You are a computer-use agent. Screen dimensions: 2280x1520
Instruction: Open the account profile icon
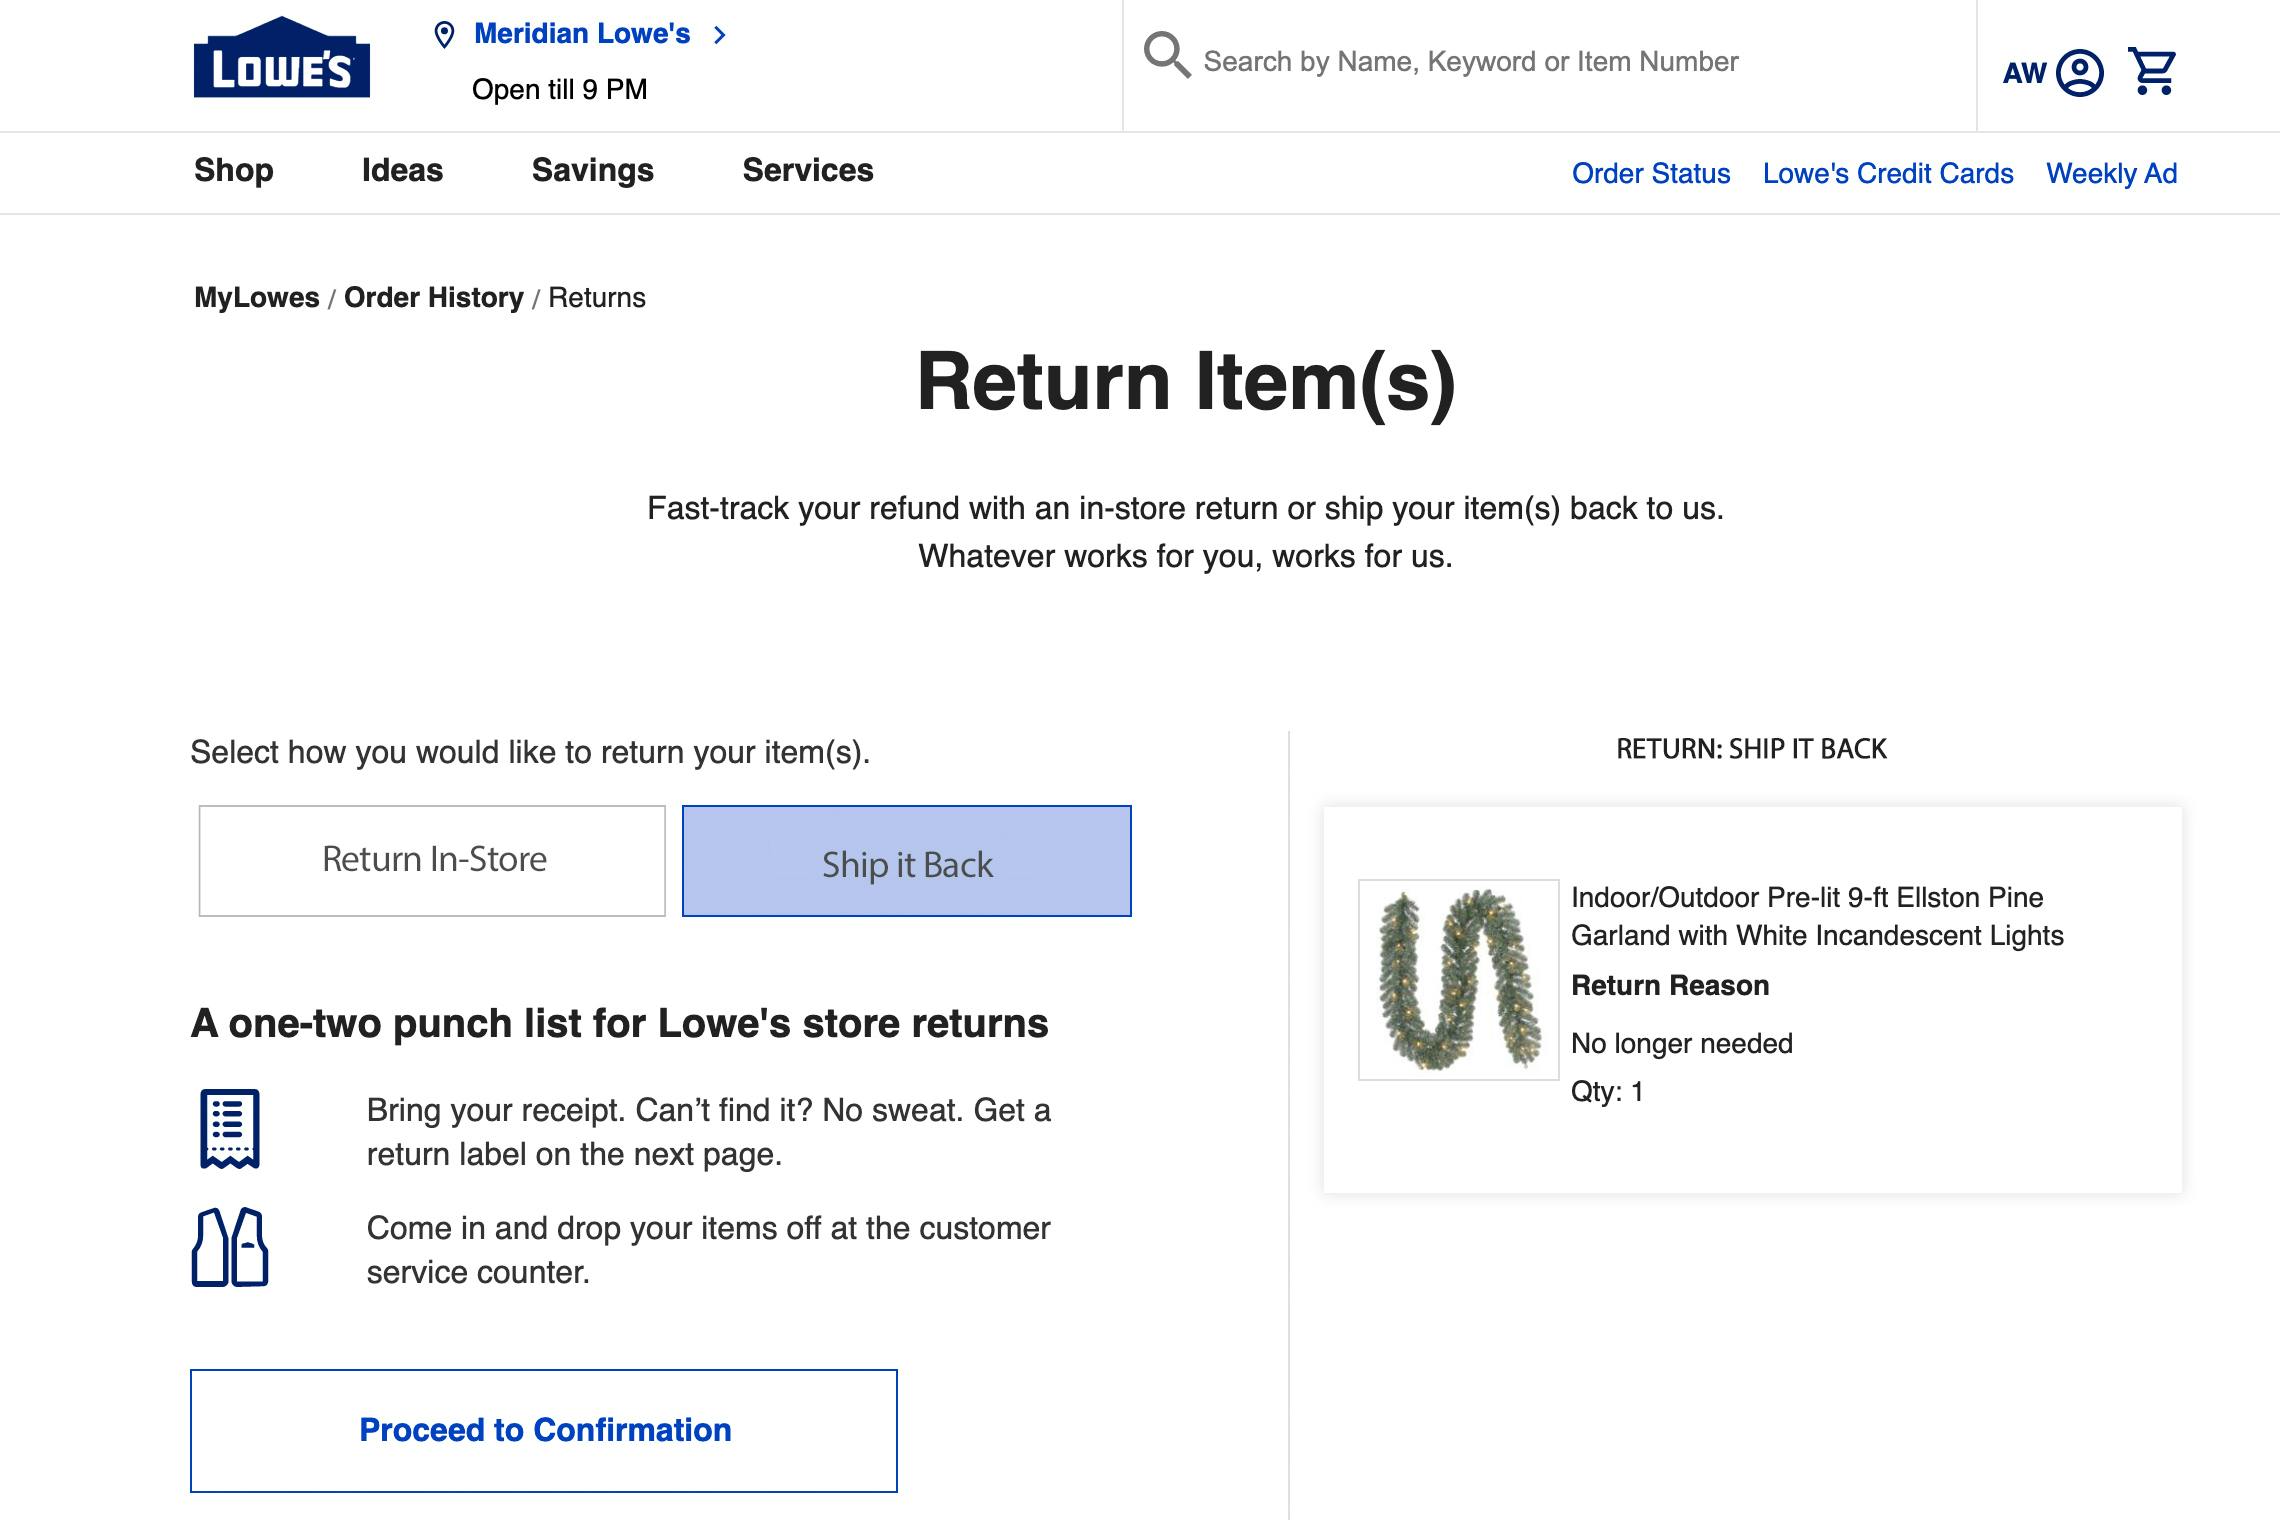[x=2080, y=73]
